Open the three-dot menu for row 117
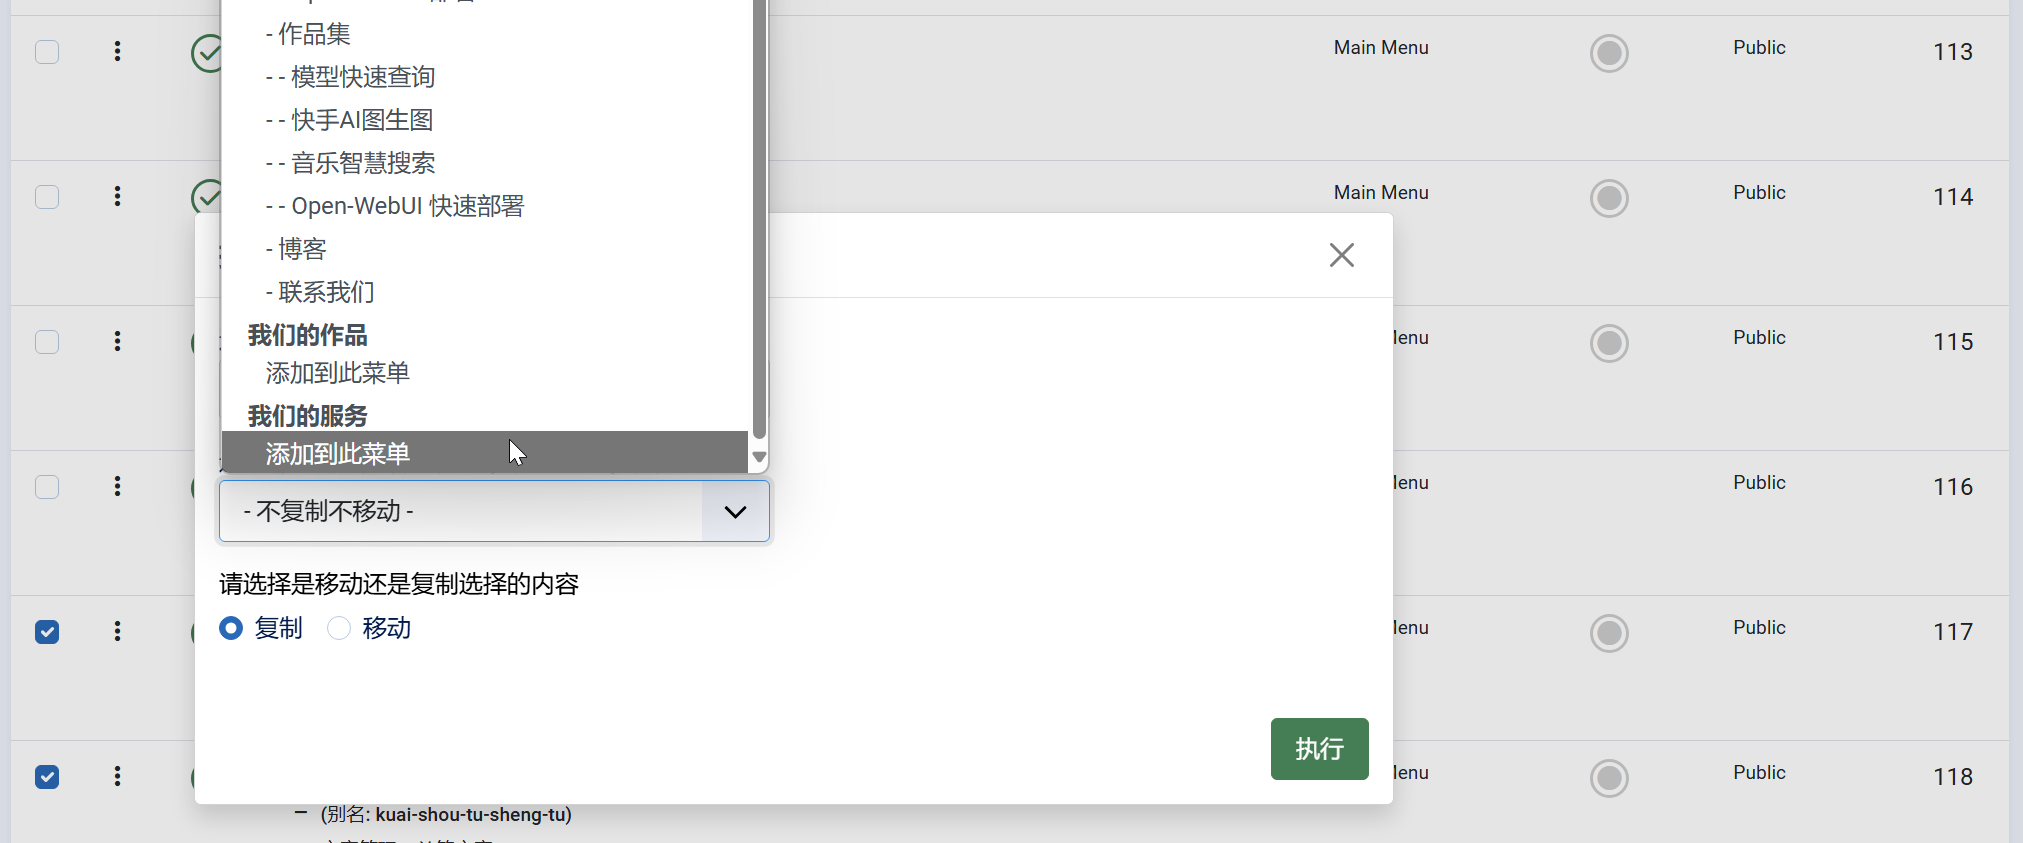The height and width of the screenshot is (843, 2023). click(x=117, y=631)
